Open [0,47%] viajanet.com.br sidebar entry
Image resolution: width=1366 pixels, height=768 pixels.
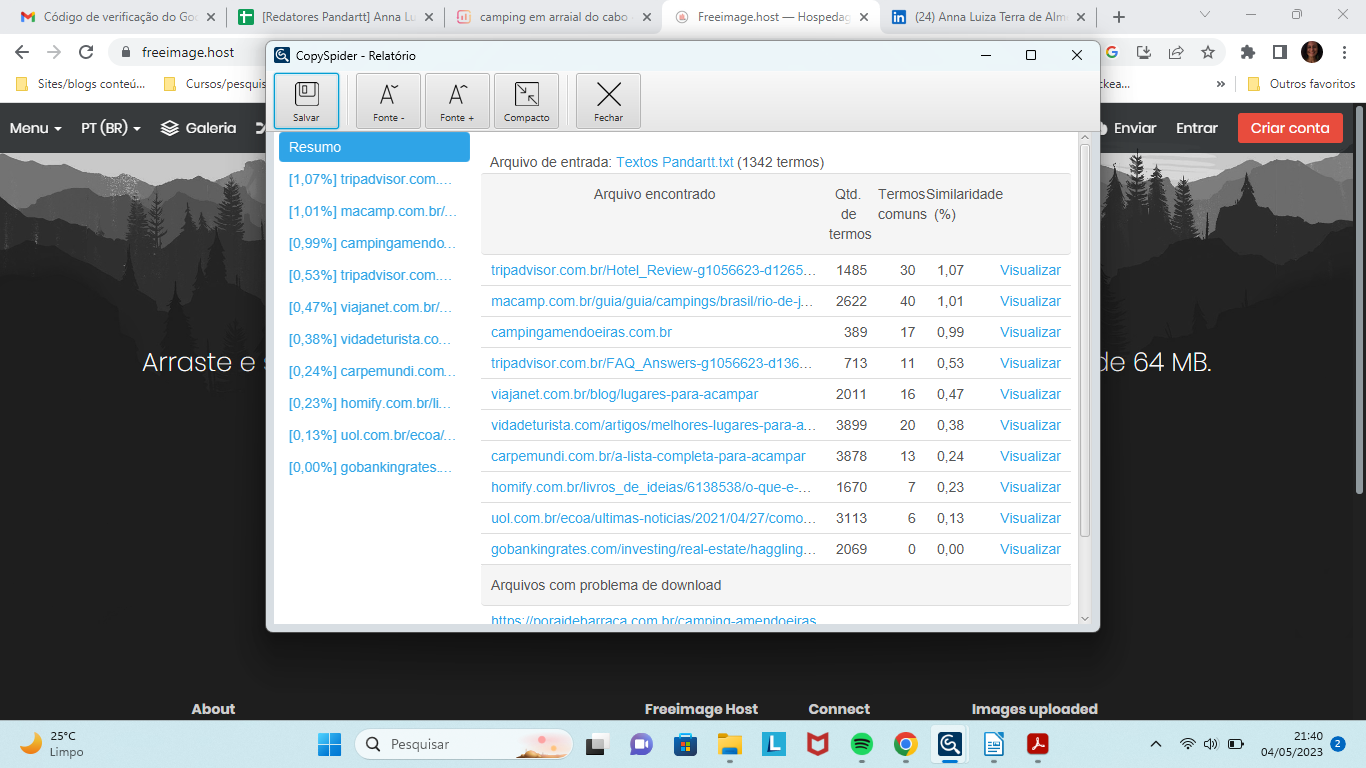pos(371,307)
